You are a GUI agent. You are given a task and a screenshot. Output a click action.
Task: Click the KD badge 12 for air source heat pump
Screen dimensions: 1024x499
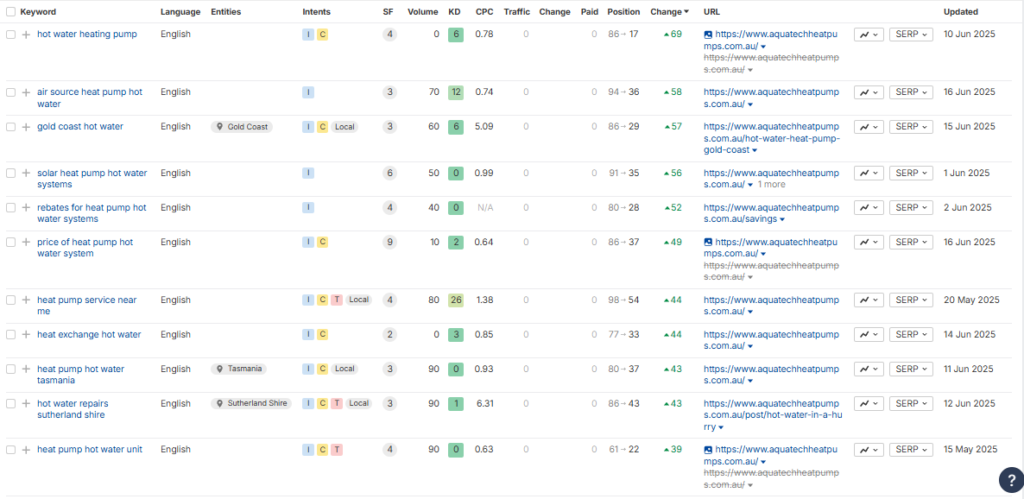[456, 93]
